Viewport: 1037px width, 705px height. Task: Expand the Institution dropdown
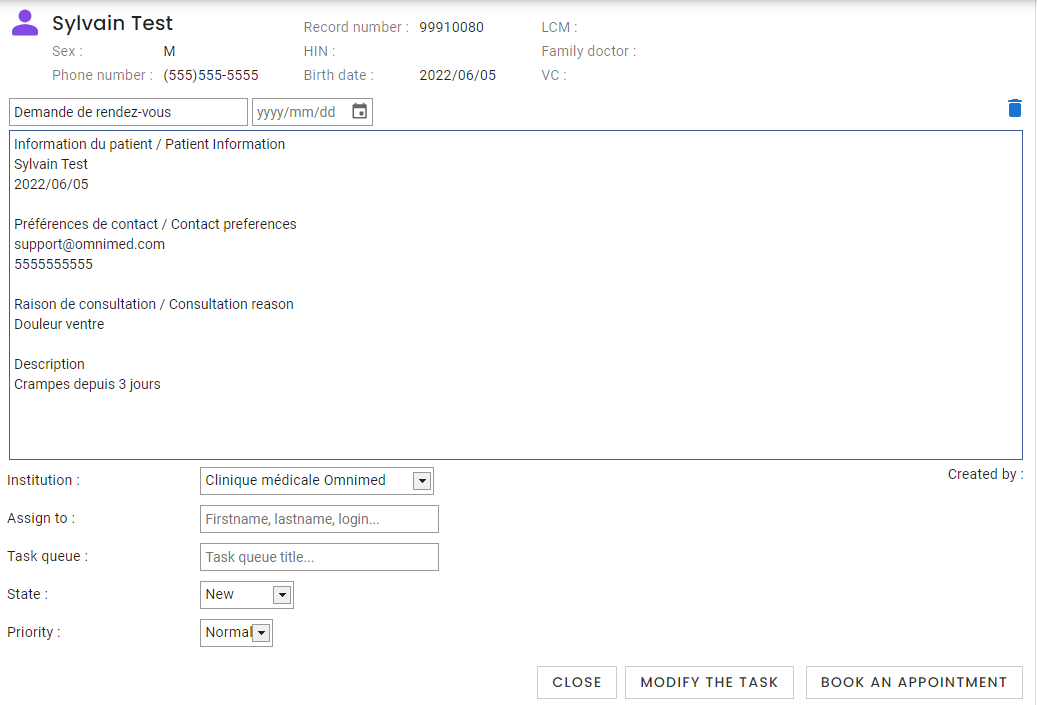tap(422, 481)
